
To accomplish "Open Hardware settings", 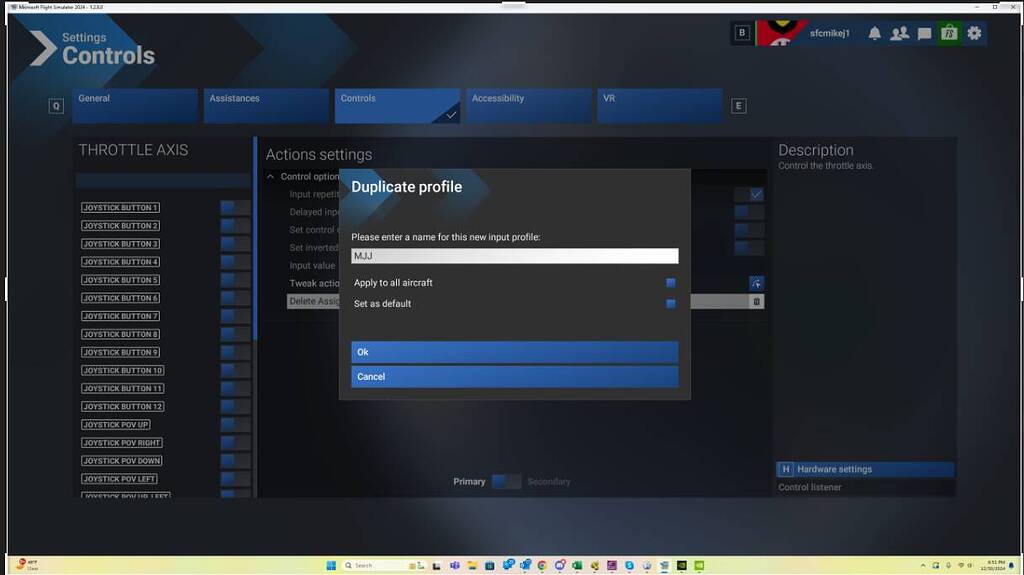I will pyautogui.click(x=865, y=469).
